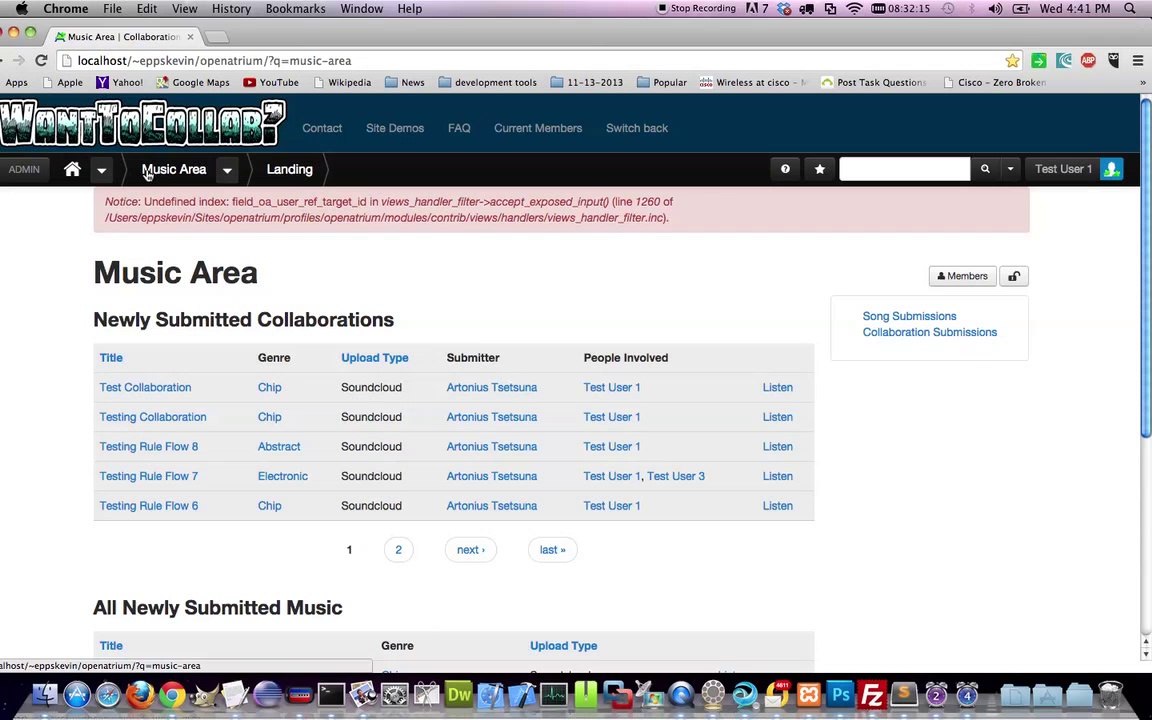1152x720 pixels.
Task: Go to the site home icon
Action: tap(72, 169)
